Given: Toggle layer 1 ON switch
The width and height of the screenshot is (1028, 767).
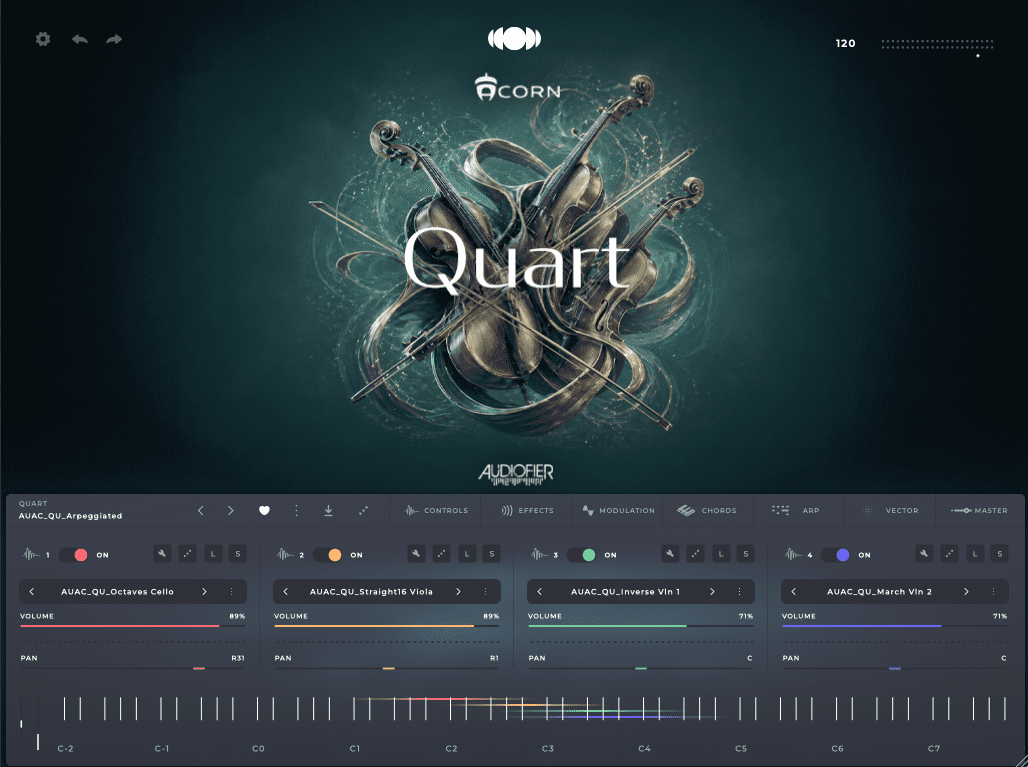Looking at the screenshot, I should [73, 555].
